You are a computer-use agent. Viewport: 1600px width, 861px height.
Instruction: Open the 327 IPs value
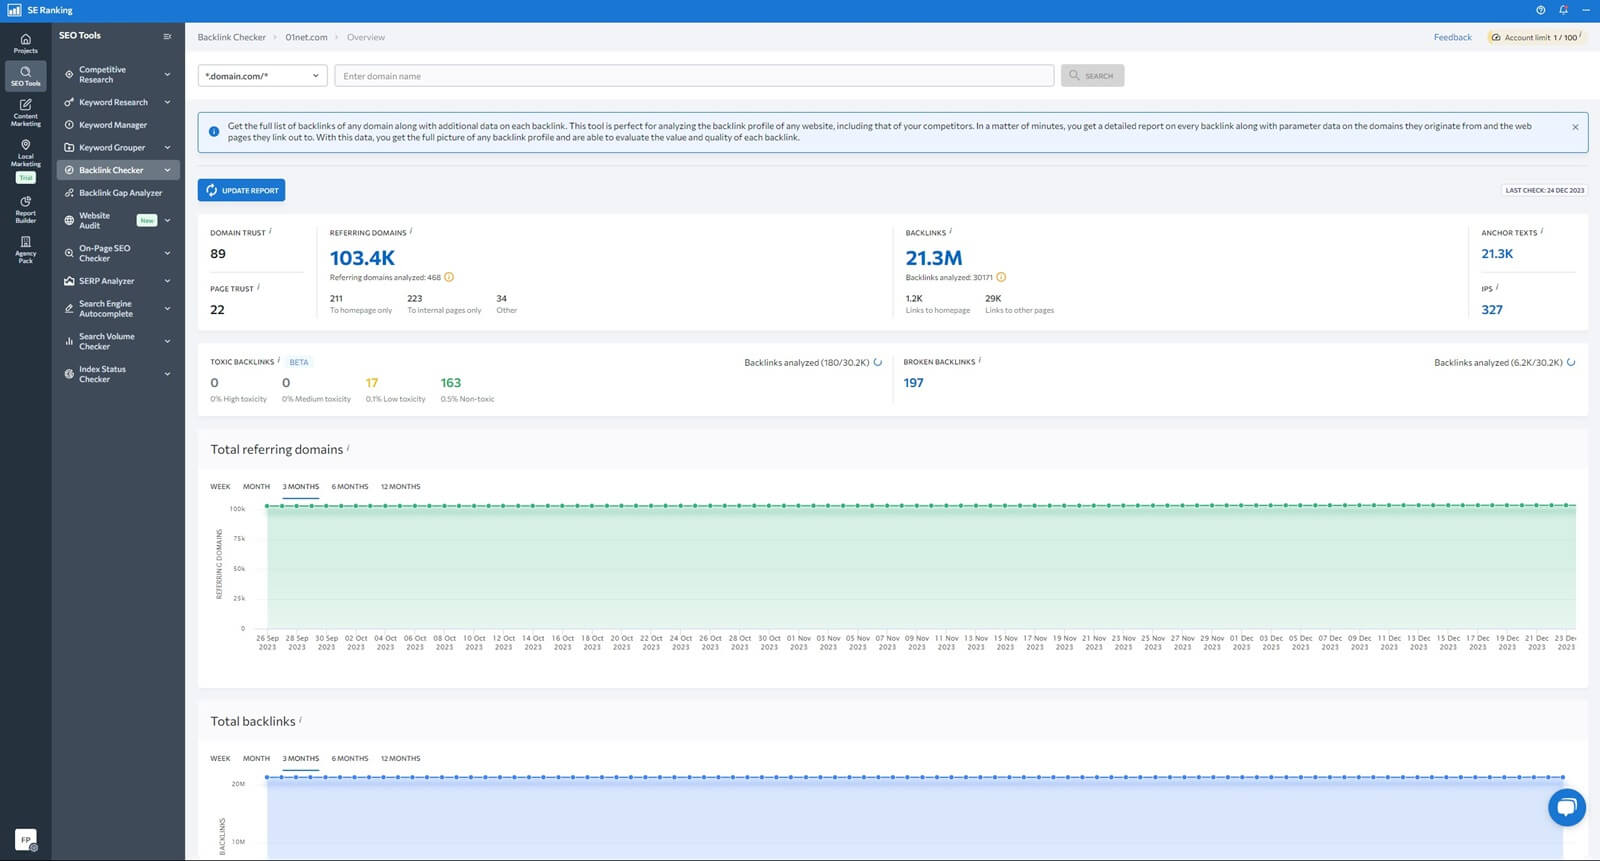(1492, 310)
